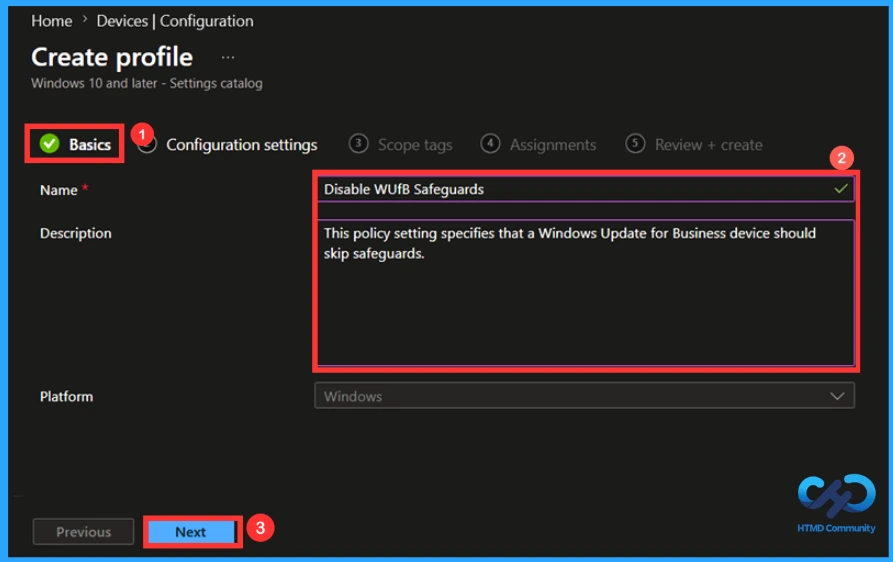Image resolution: width=893 pixels, height=562 pixels.
Task: Click the Platform dropdown chevron arrow
Action: click(837, 396)
